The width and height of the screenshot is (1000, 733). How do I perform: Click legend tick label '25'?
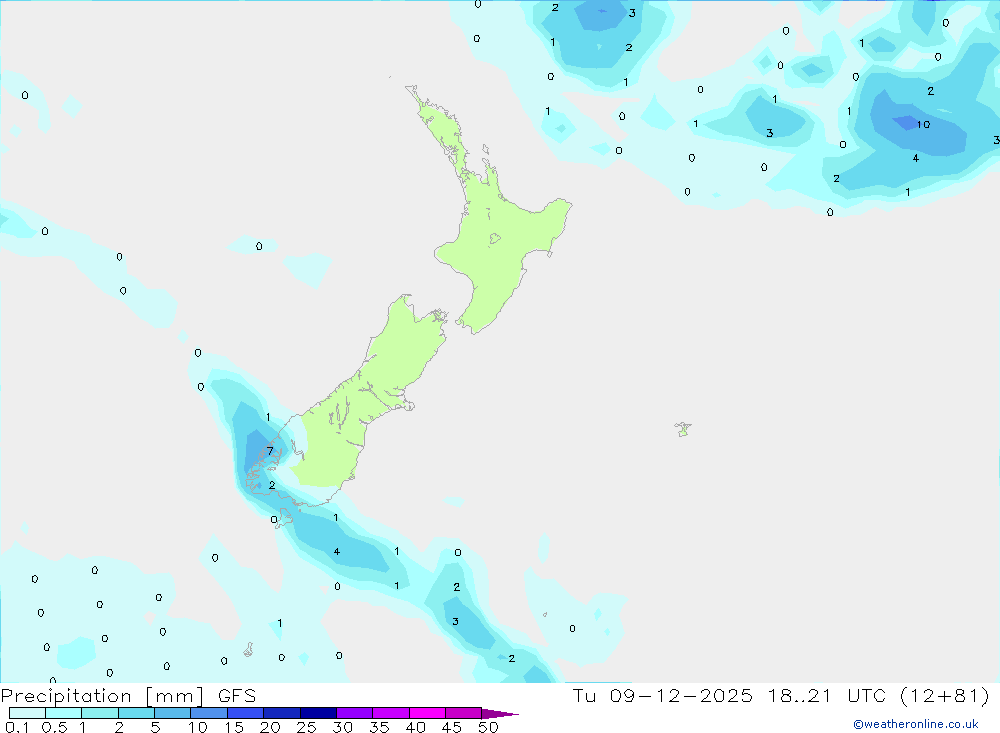[306, 727]
